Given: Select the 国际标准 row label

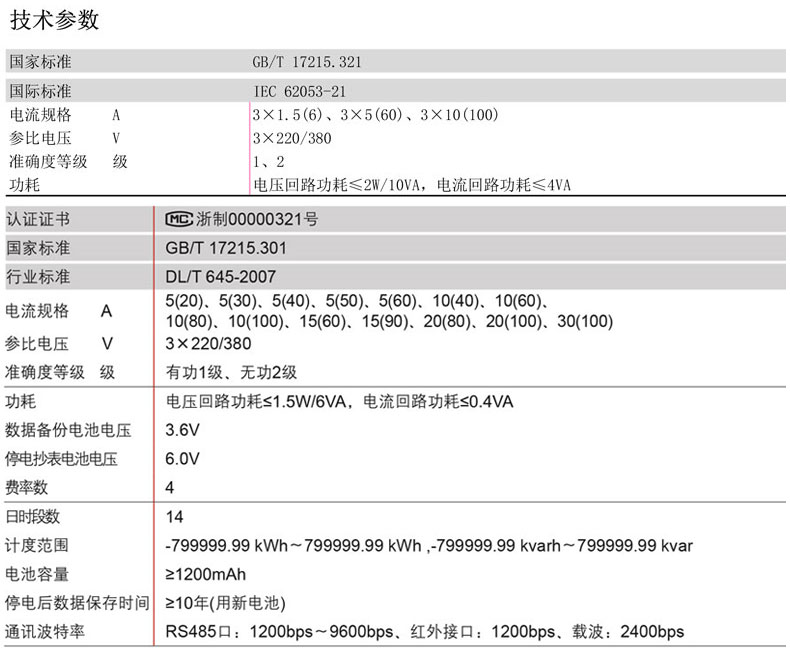Looking at the screenshot, I should pos(40,91).
